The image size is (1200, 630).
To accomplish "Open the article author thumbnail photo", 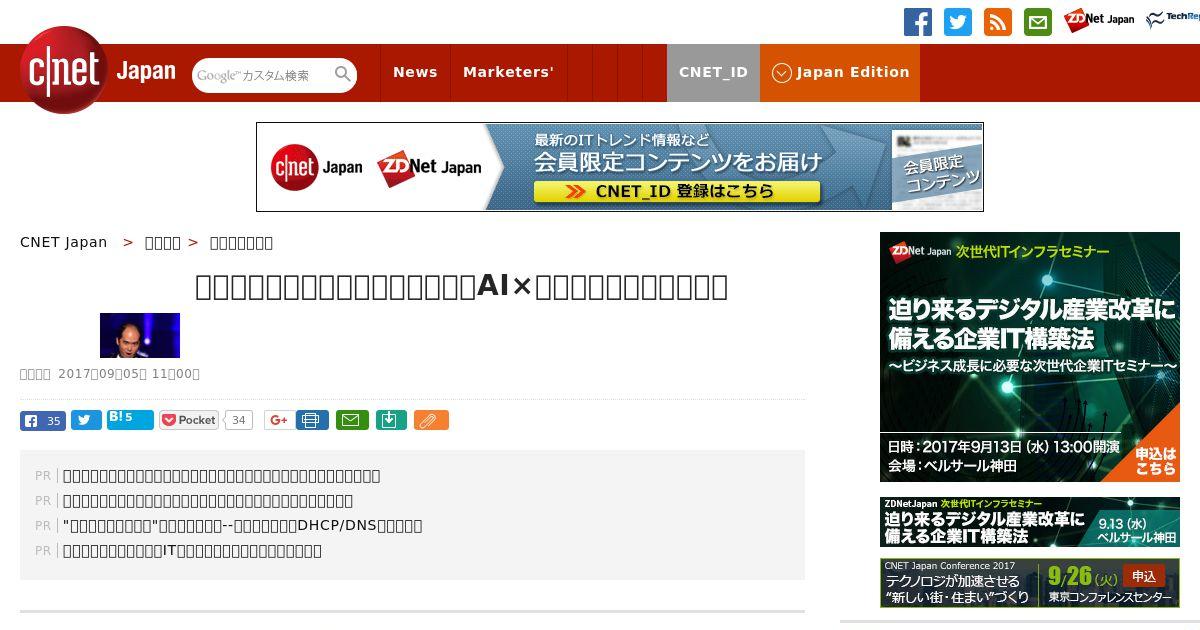I will (x=140, y=335).
